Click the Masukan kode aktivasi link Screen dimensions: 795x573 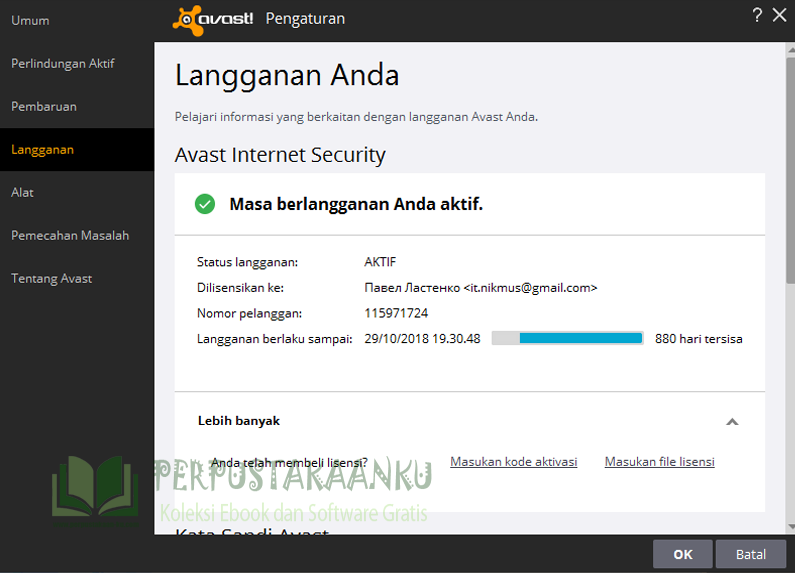(514, 462)
